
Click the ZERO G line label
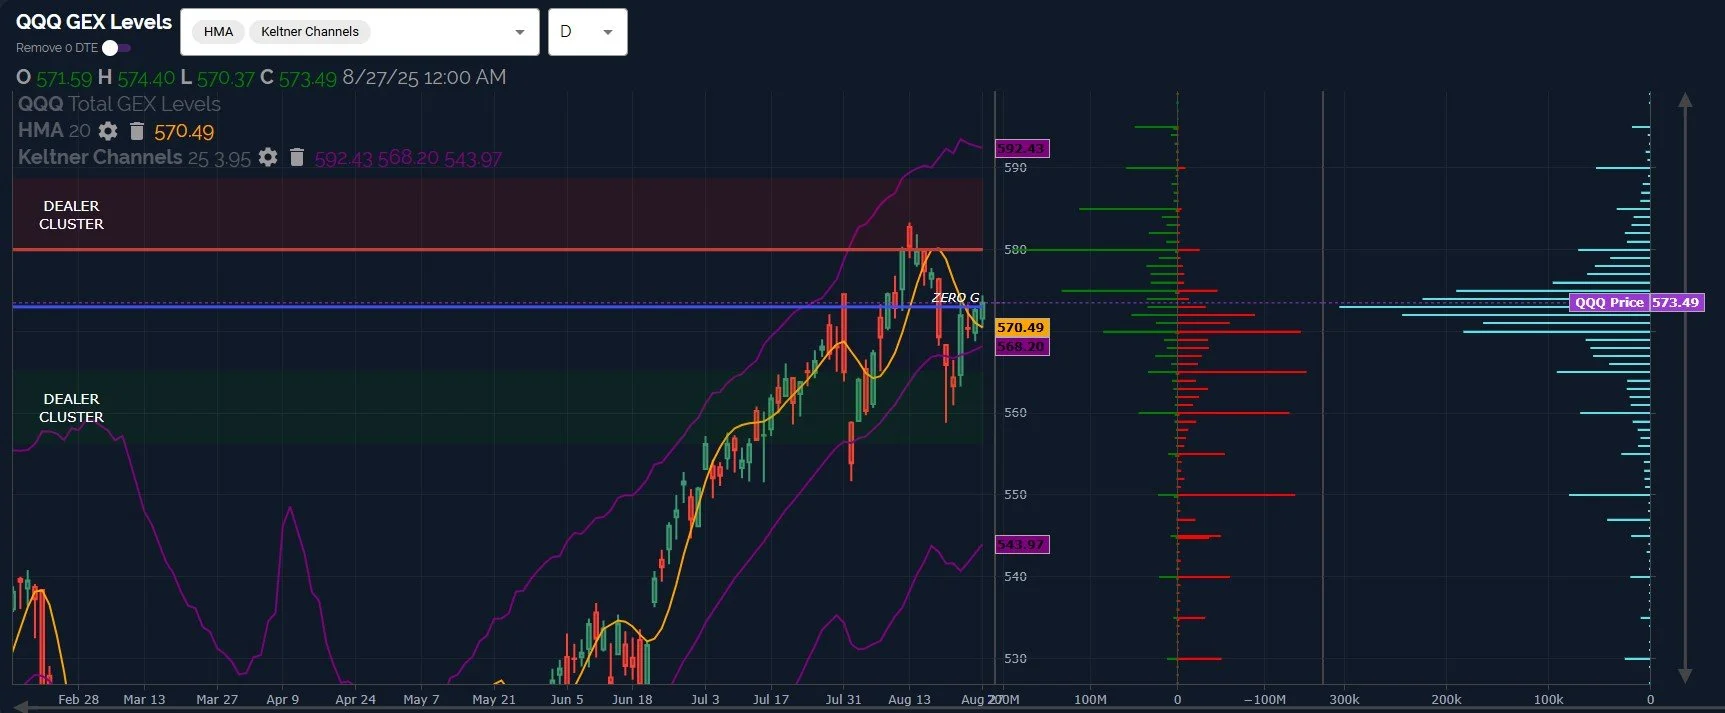pyautogui.click(x=955, y=297)
